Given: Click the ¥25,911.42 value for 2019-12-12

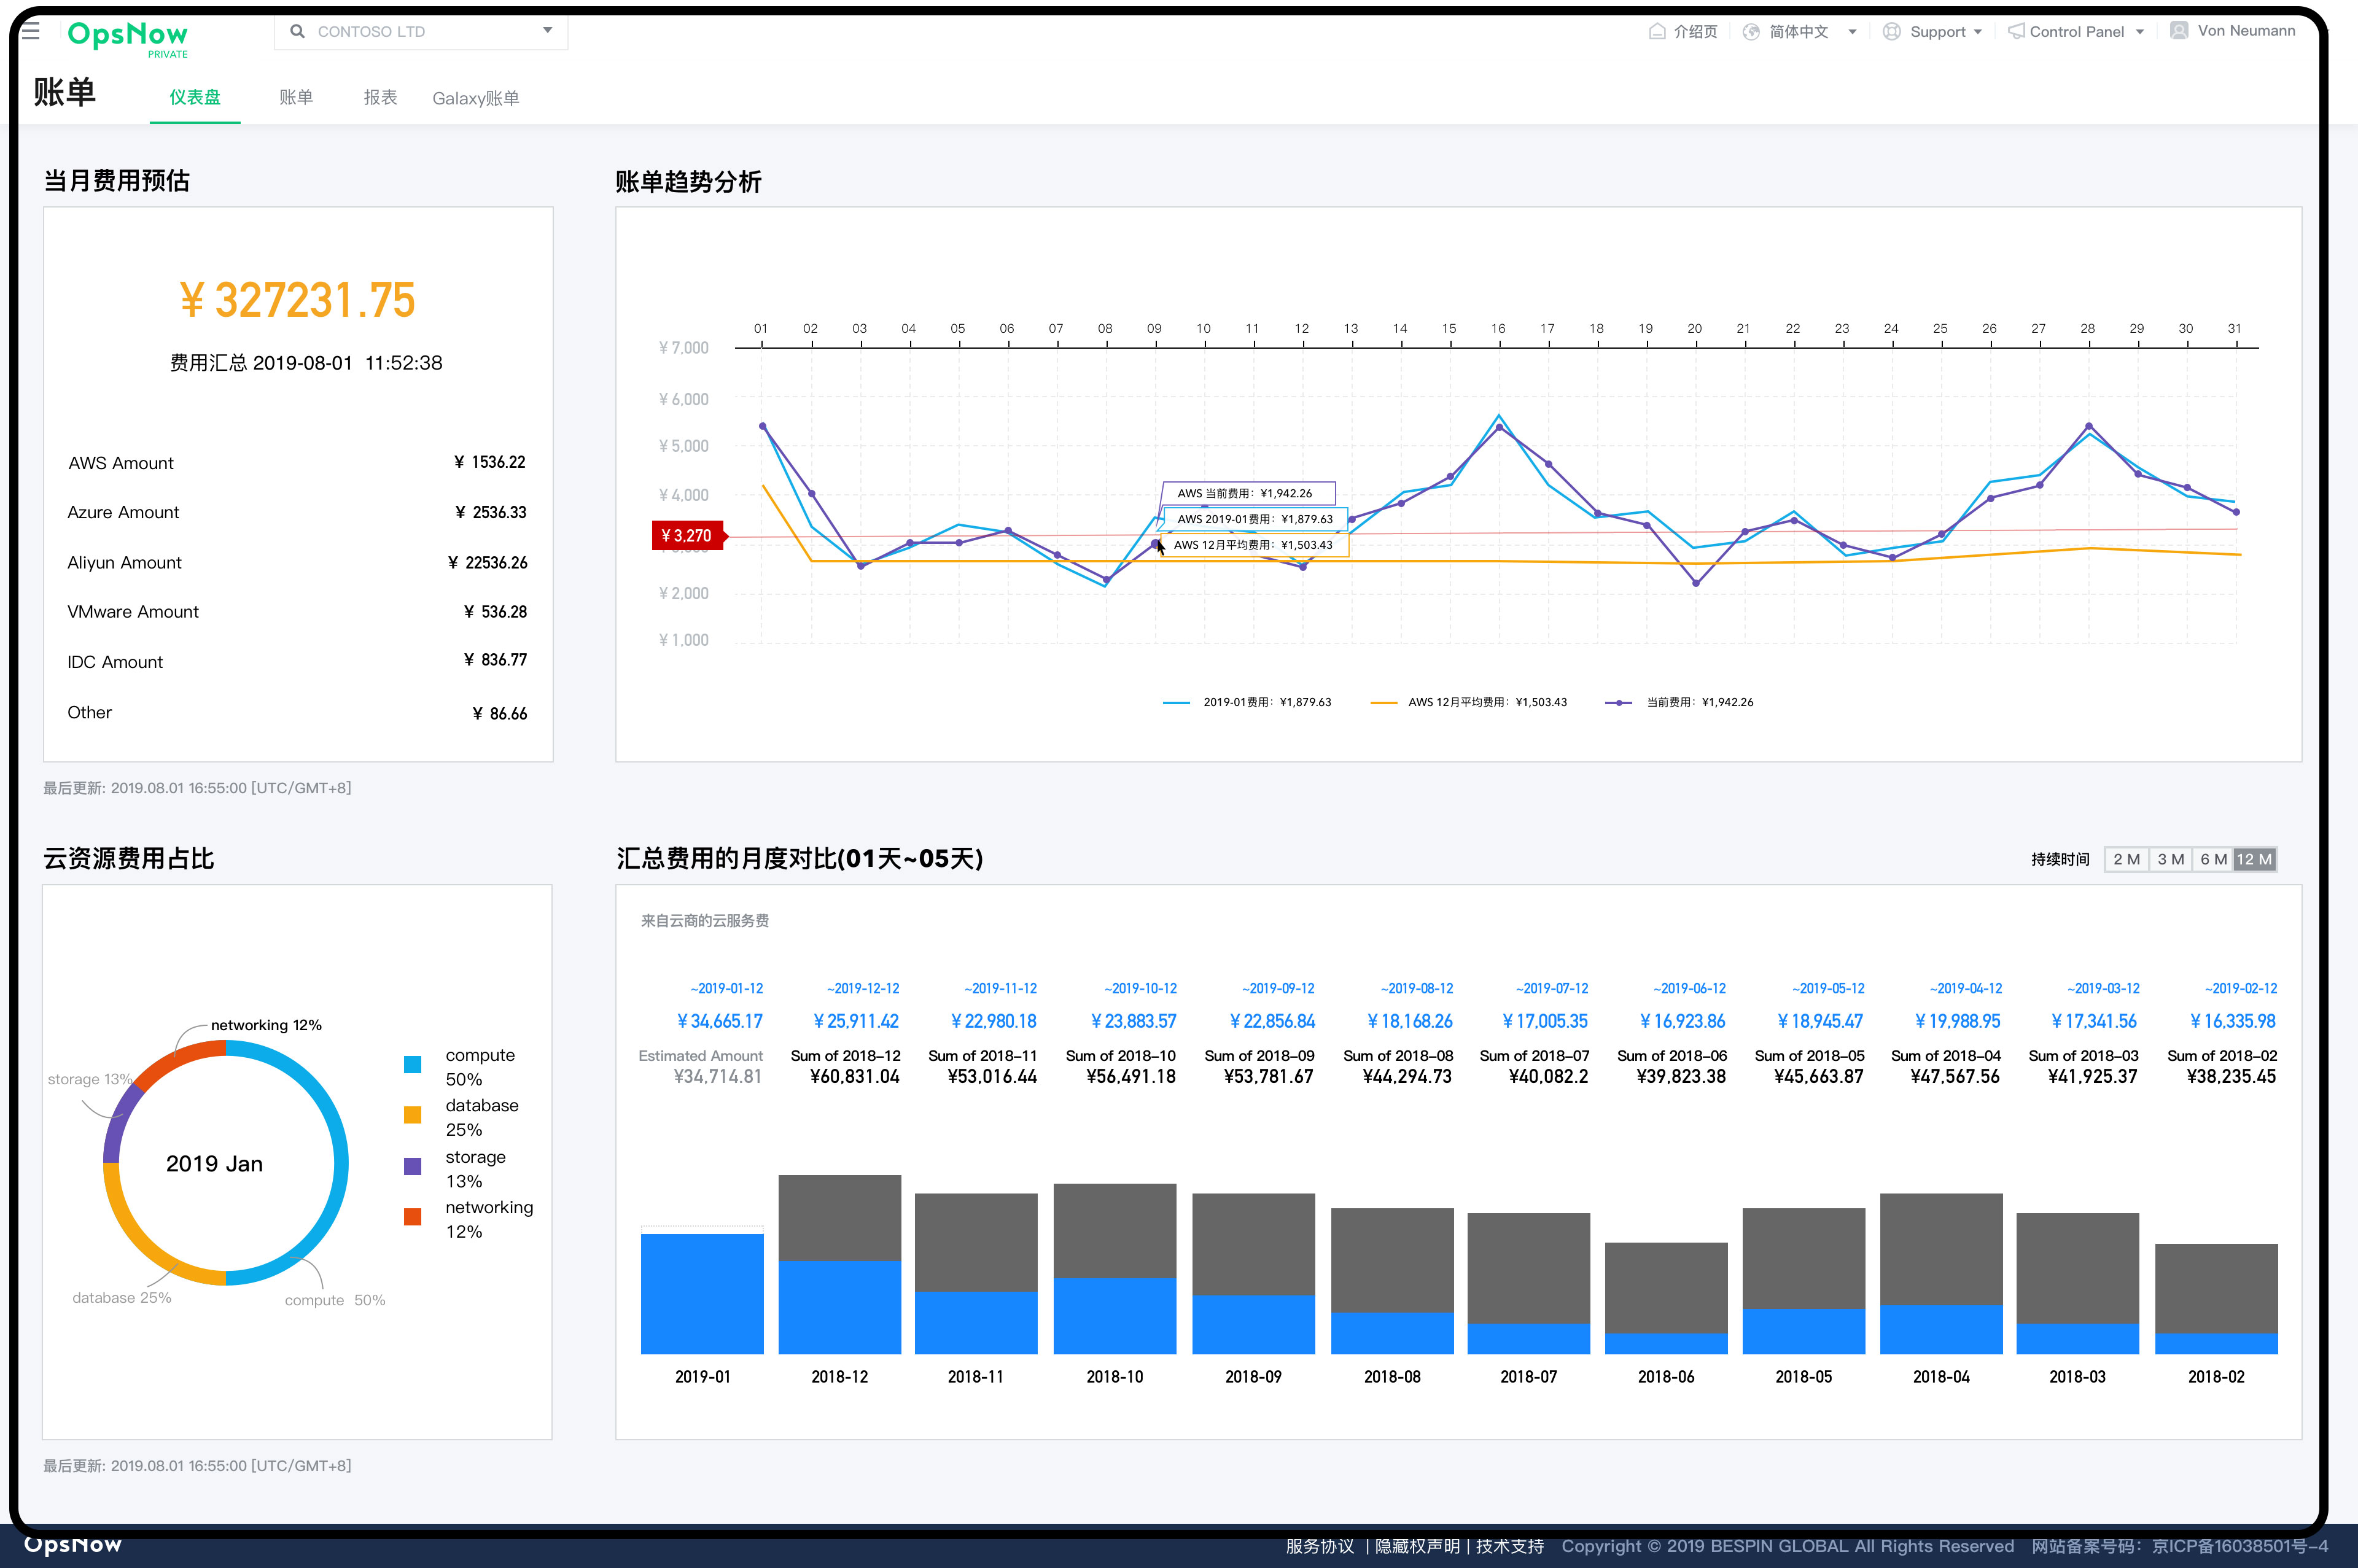Looking at the screenshot, I should click(x=856, y=1021).
